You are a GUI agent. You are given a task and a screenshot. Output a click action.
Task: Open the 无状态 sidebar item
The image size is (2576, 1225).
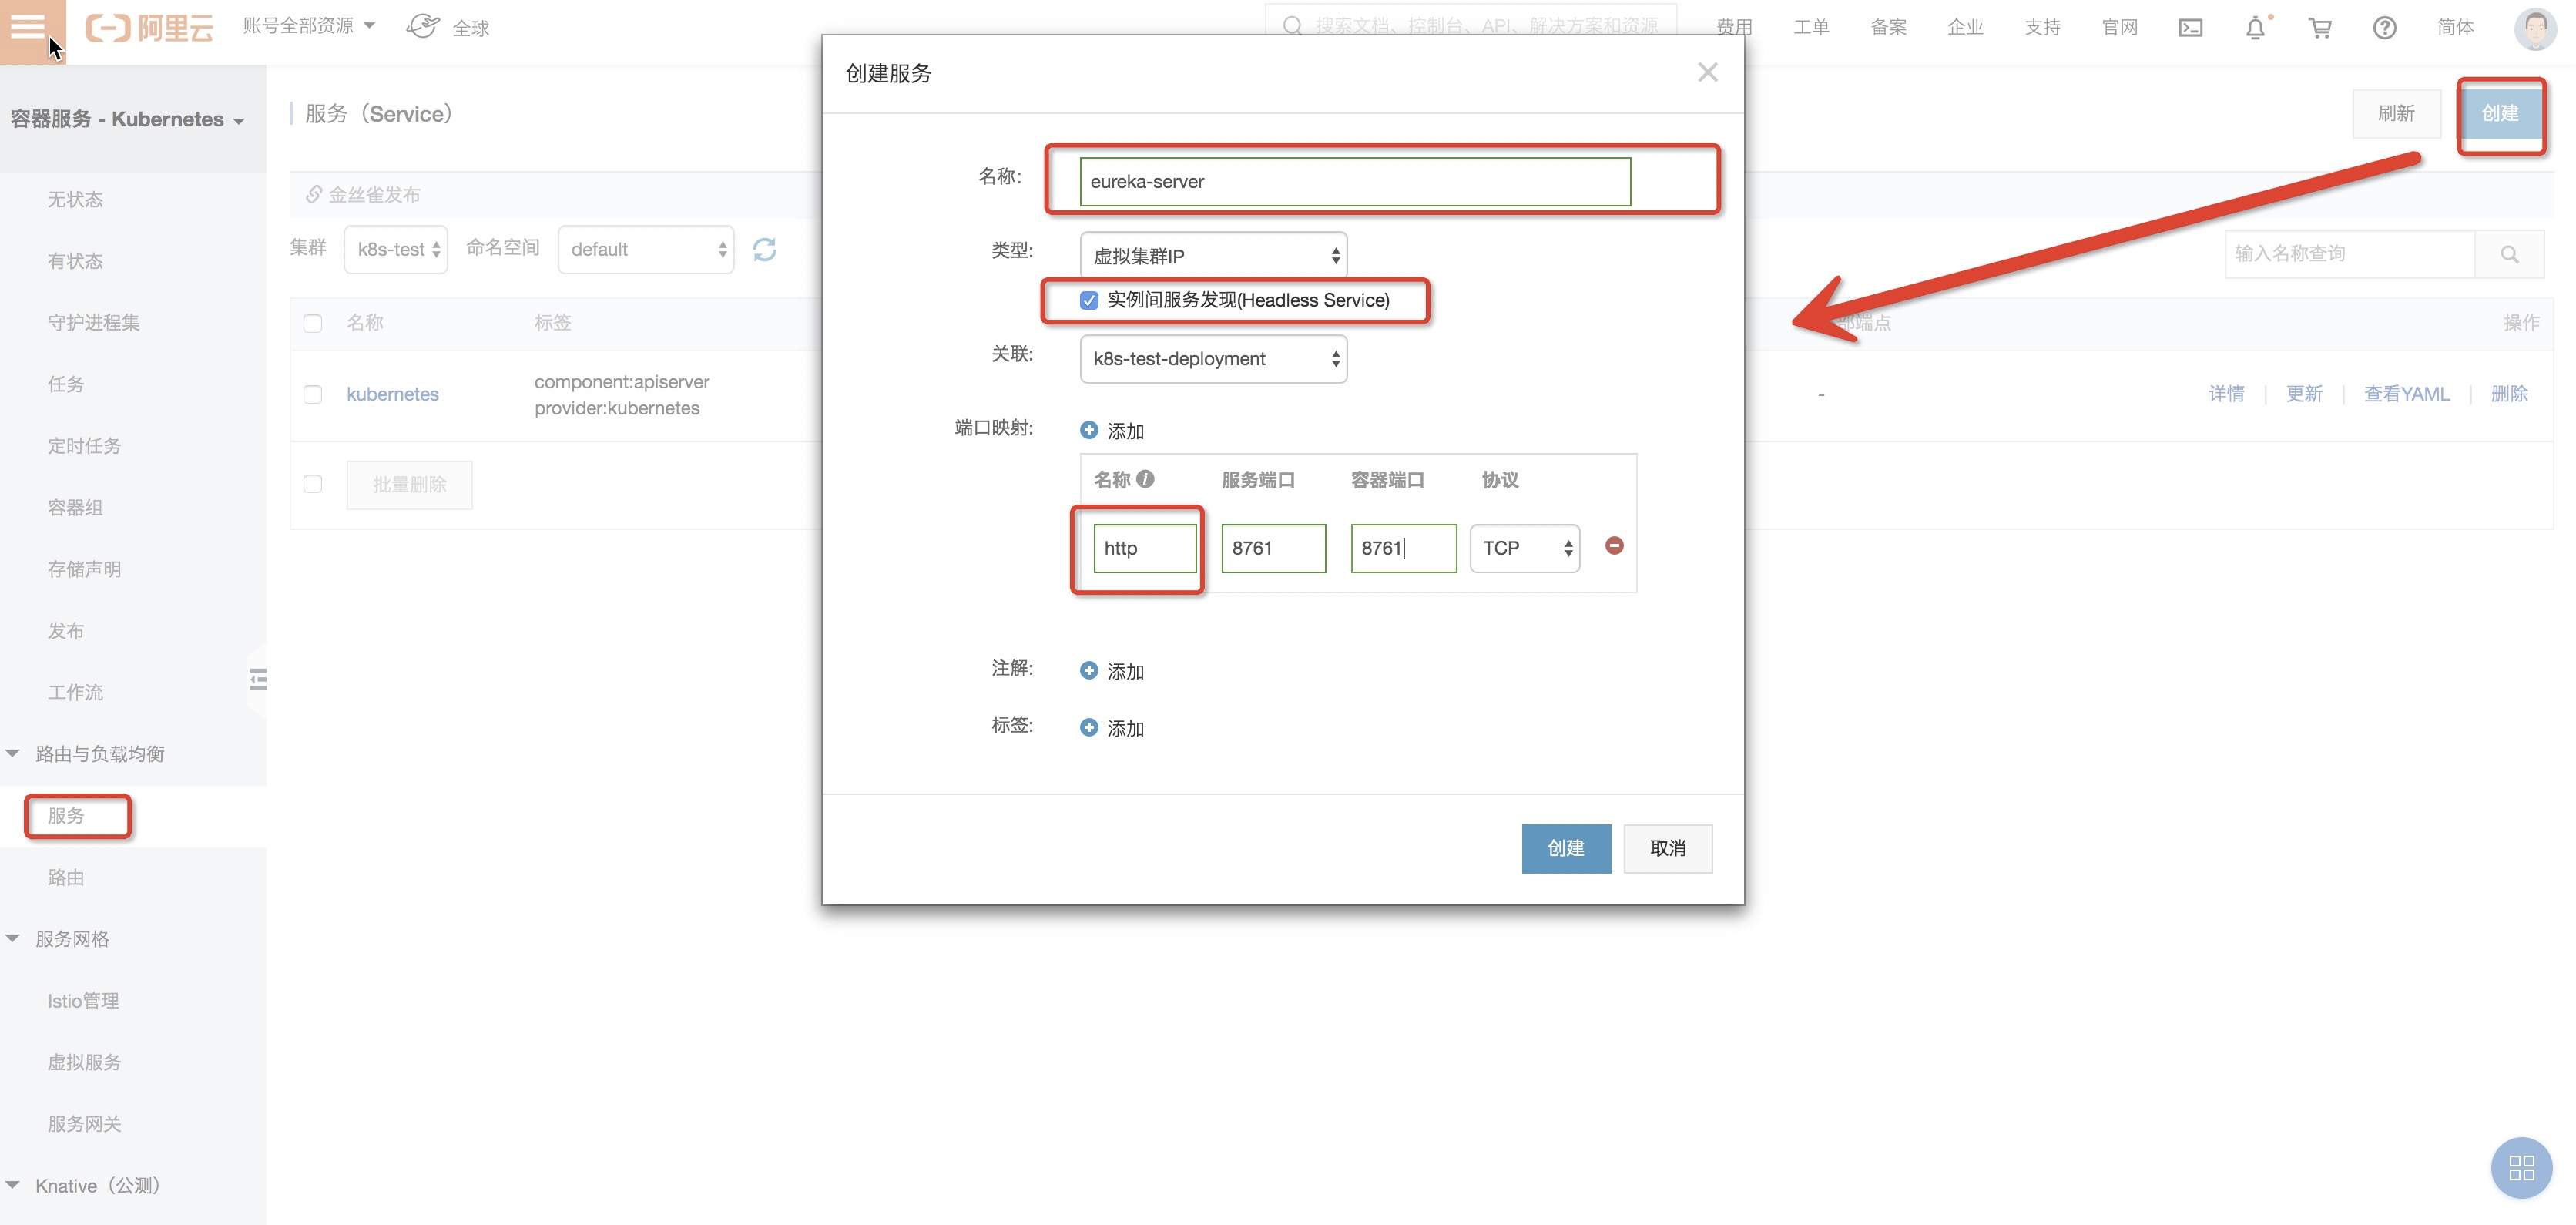click(76, 200)
